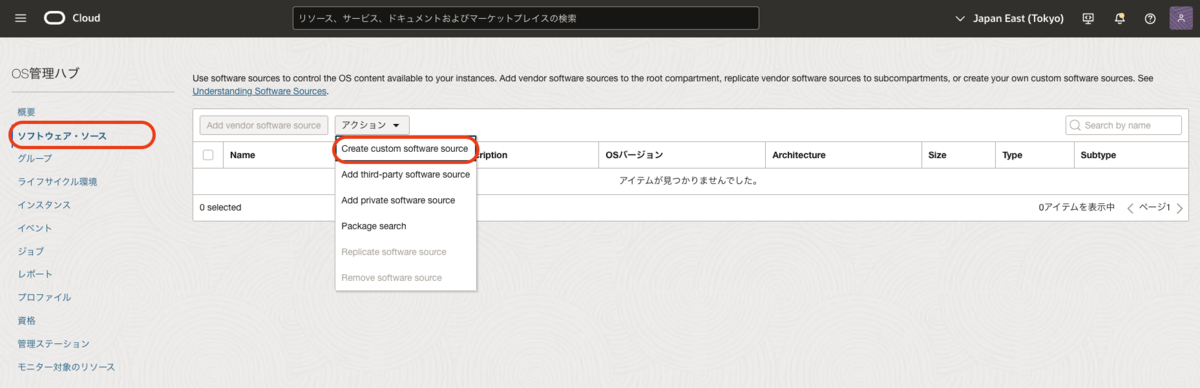This screenshot has height=388, width=1200.
Task: Click the disabled Replicate software source entry
Action: pos(405,252)
